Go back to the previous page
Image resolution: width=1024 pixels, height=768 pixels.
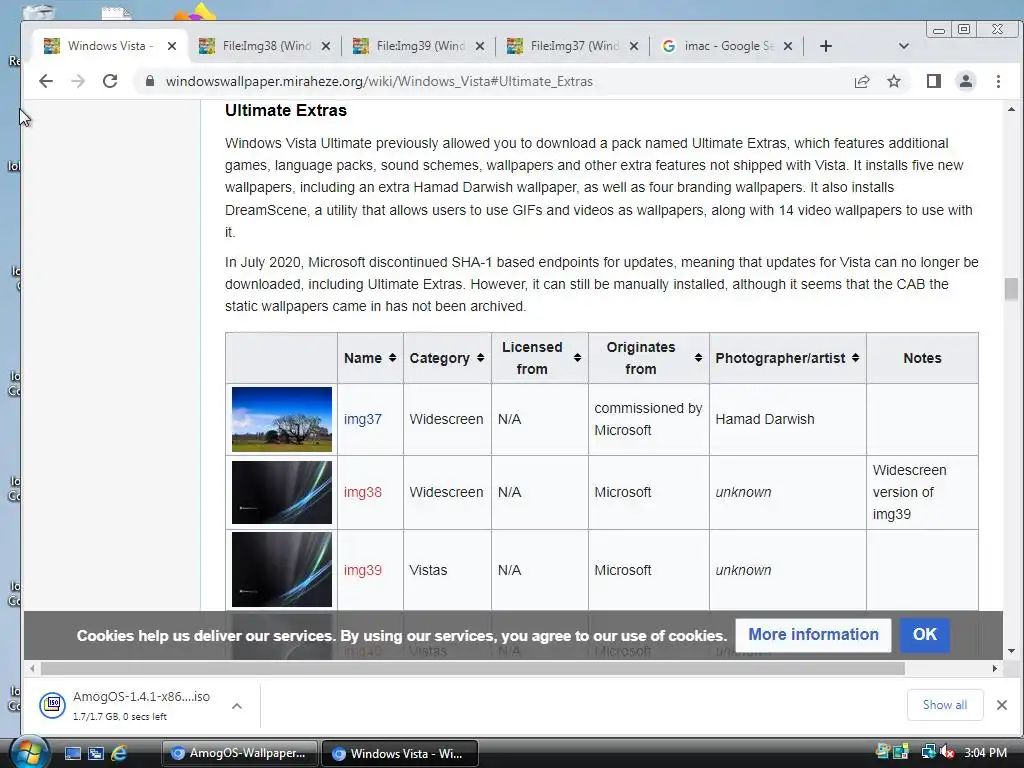(x=46, y=81)
